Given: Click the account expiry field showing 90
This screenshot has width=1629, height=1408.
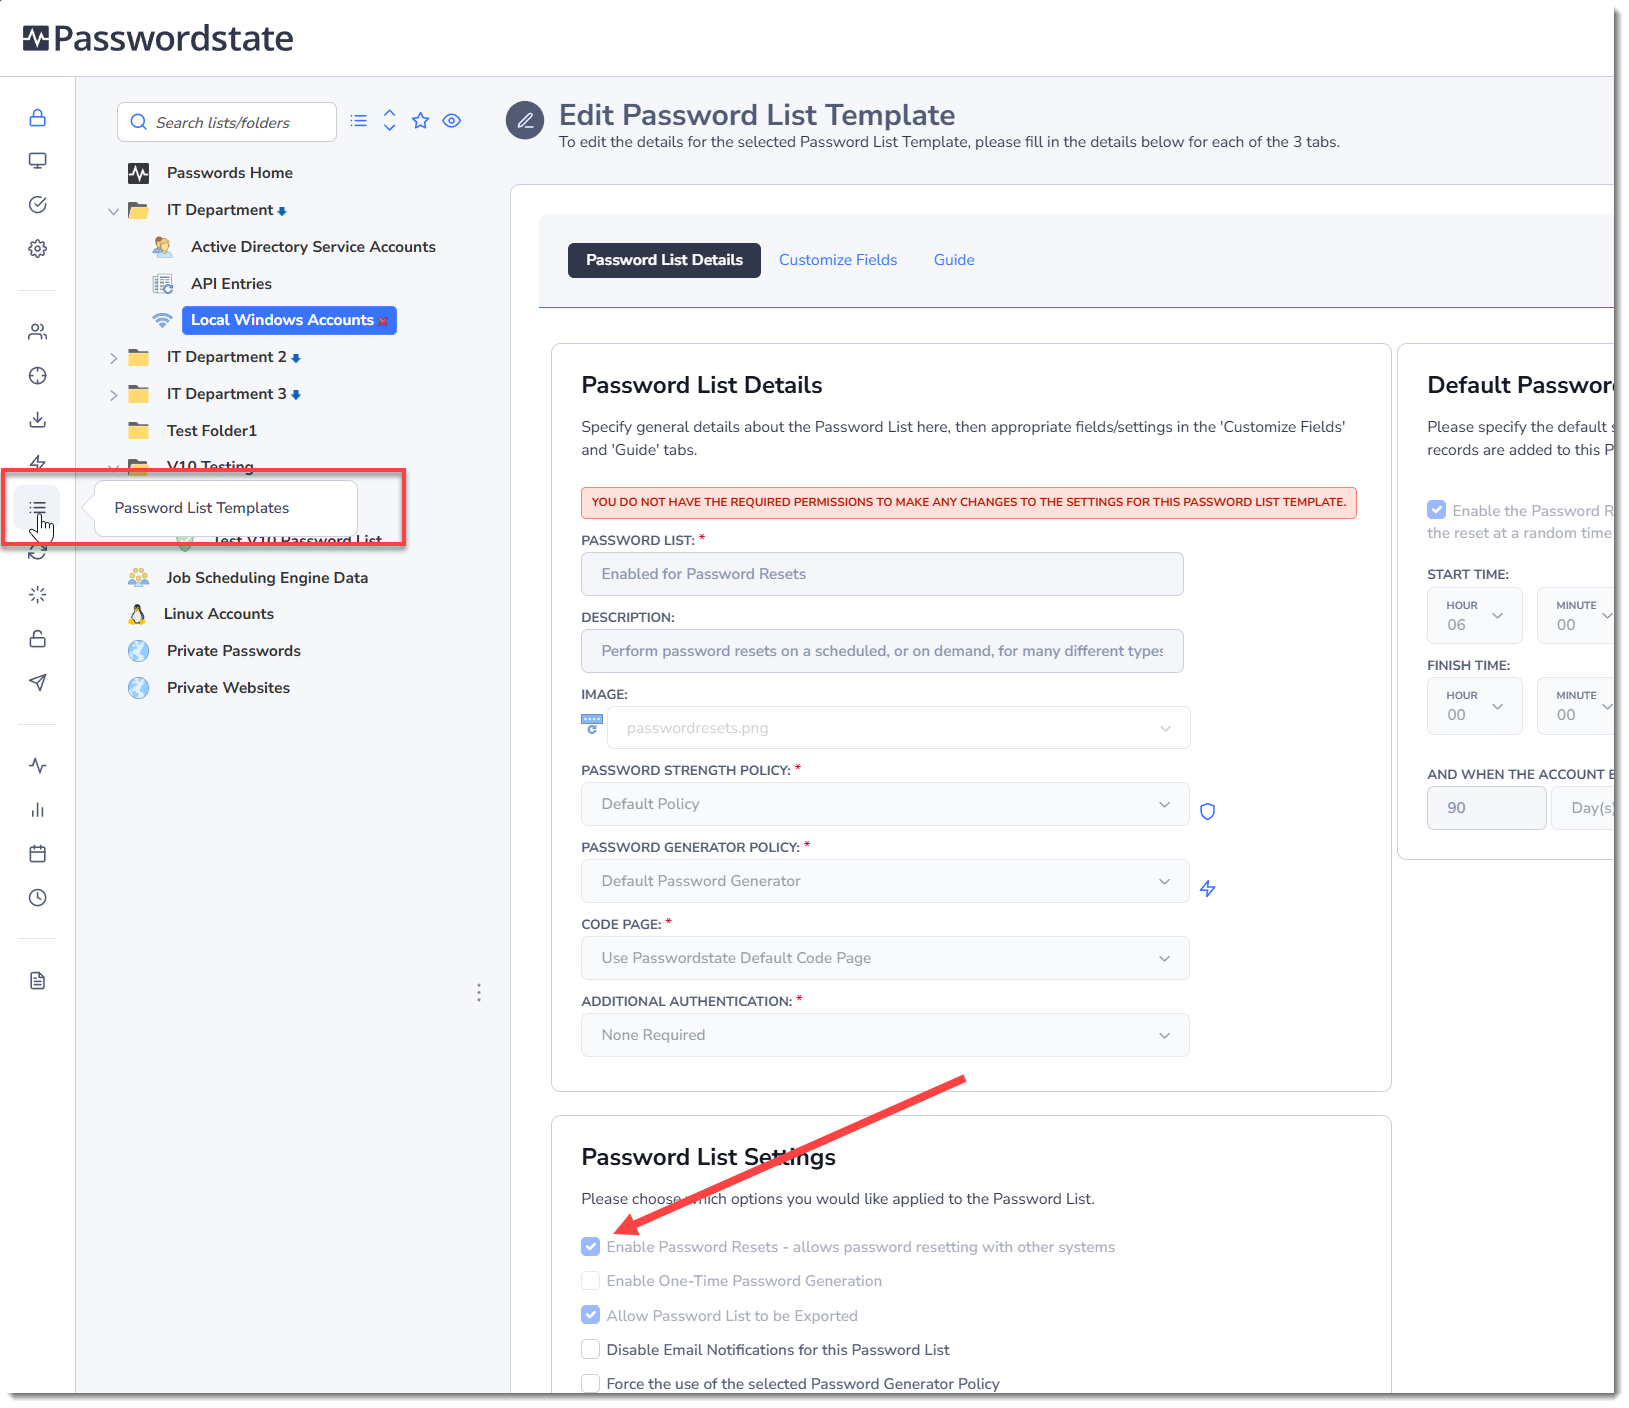Looking at the screenshot, I should [1486, 808].
